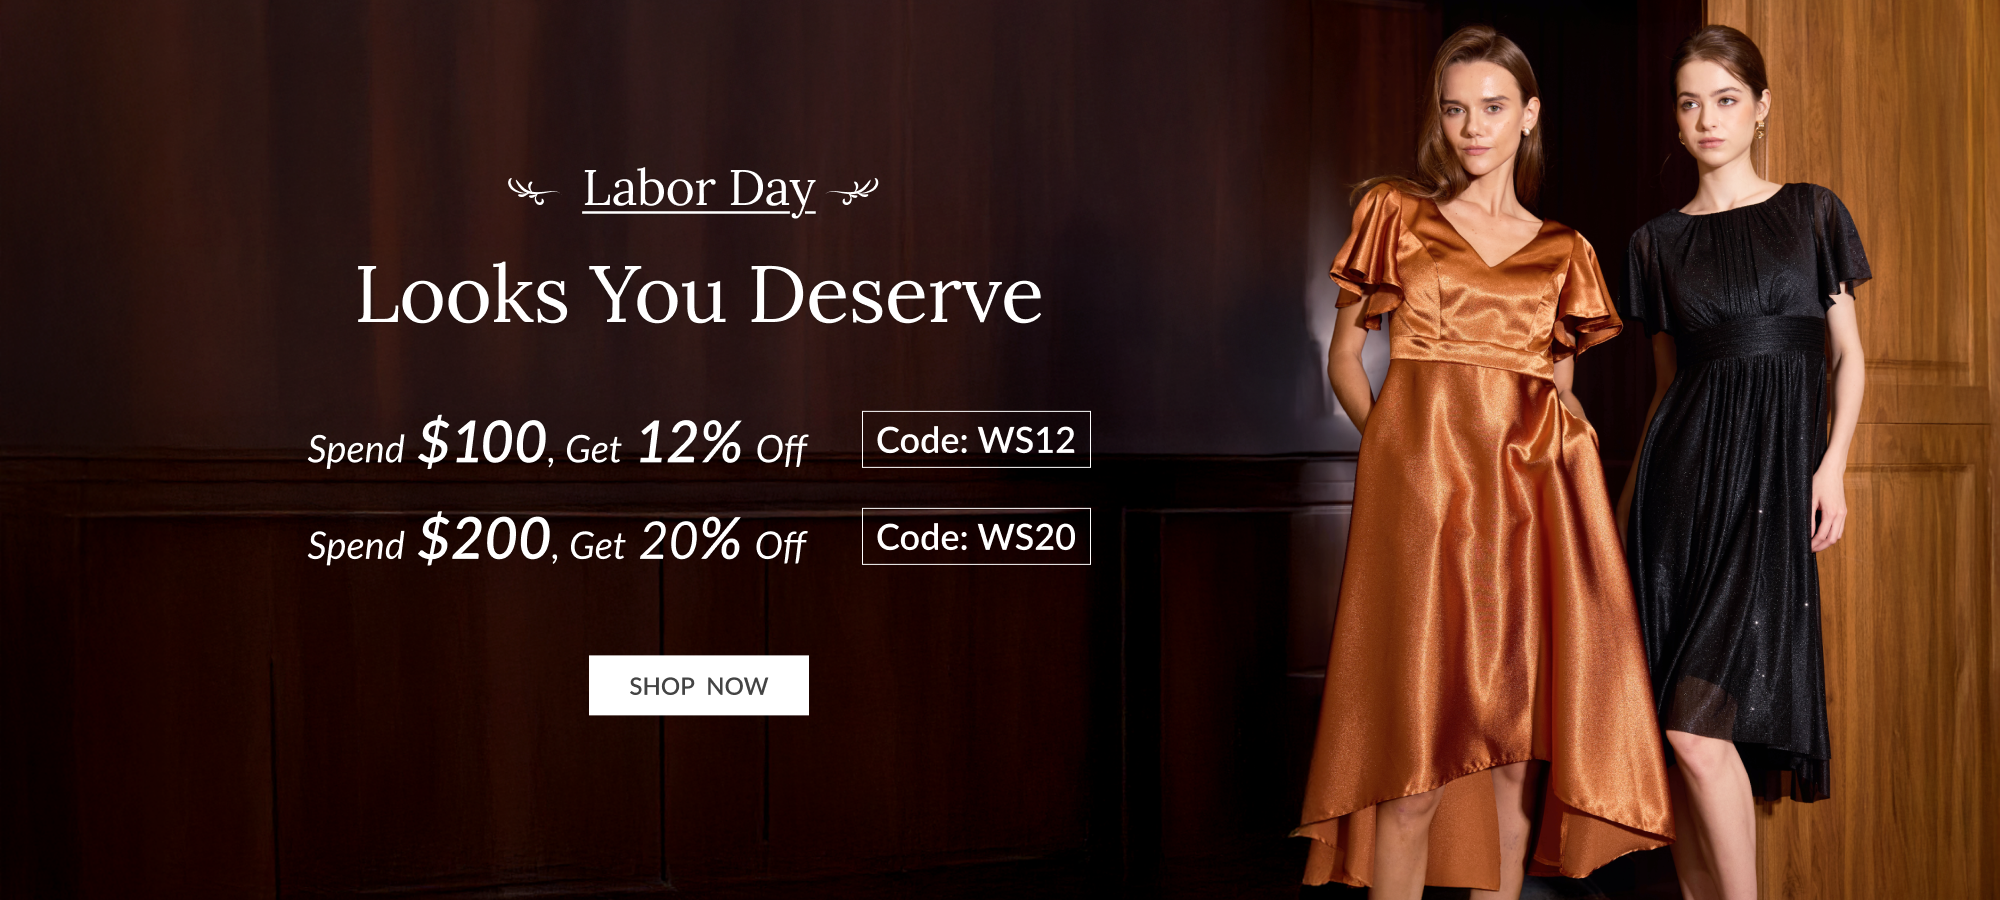Click the Looks You Deserve headline
This screenshot has height=900, width=2000.
[x=699, y=295]
